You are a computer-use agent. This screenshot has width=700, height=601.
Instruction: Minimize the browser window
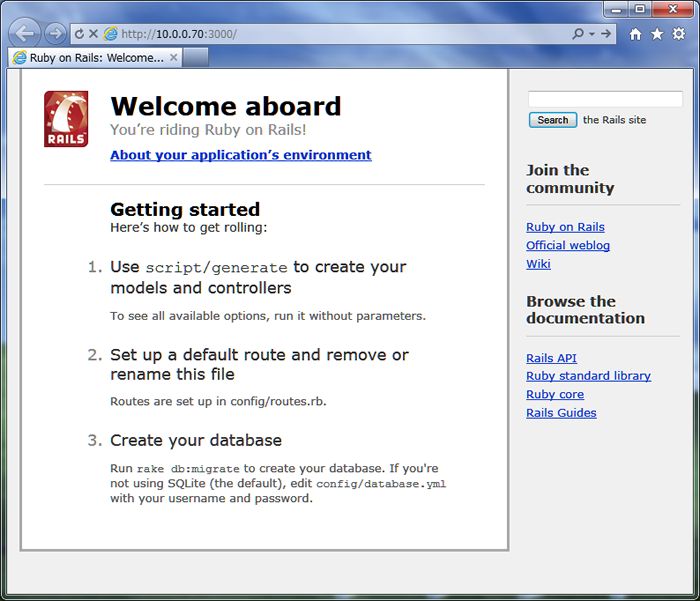click(x=617, y=9)
